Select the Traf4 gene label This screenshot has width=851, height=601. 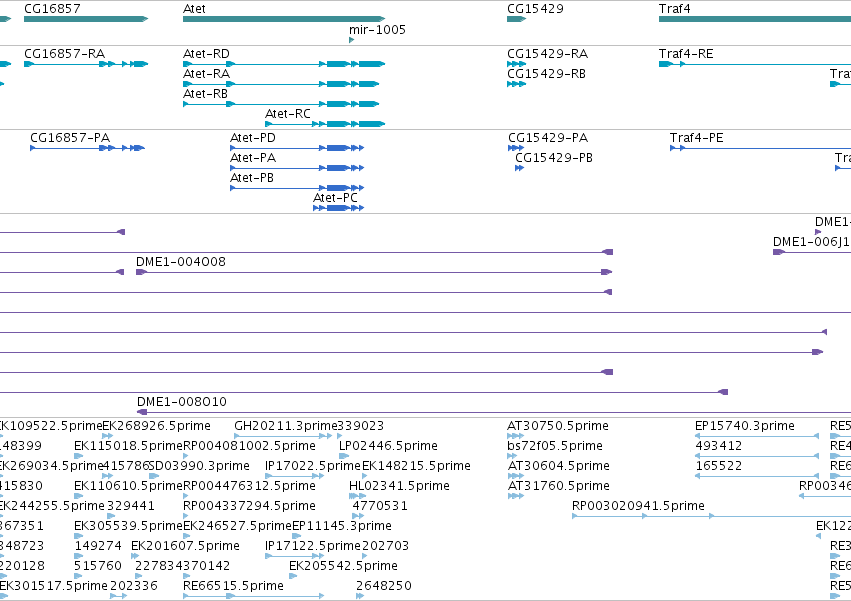pyautogui.click(x=674, y=9)
